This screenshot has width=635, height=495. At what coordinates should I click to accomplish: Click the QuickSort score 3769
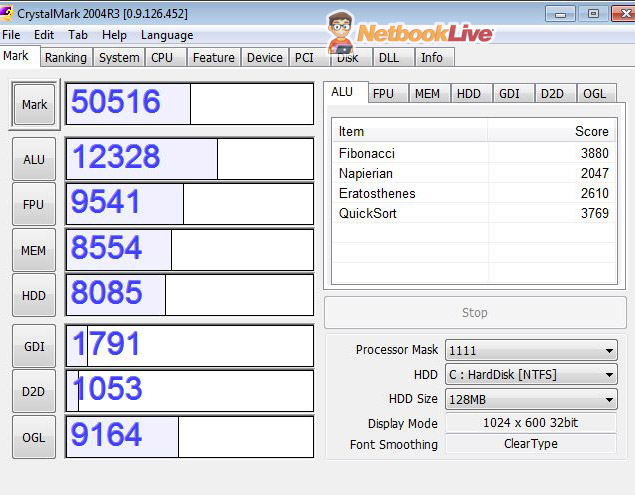tap(595, 213)
